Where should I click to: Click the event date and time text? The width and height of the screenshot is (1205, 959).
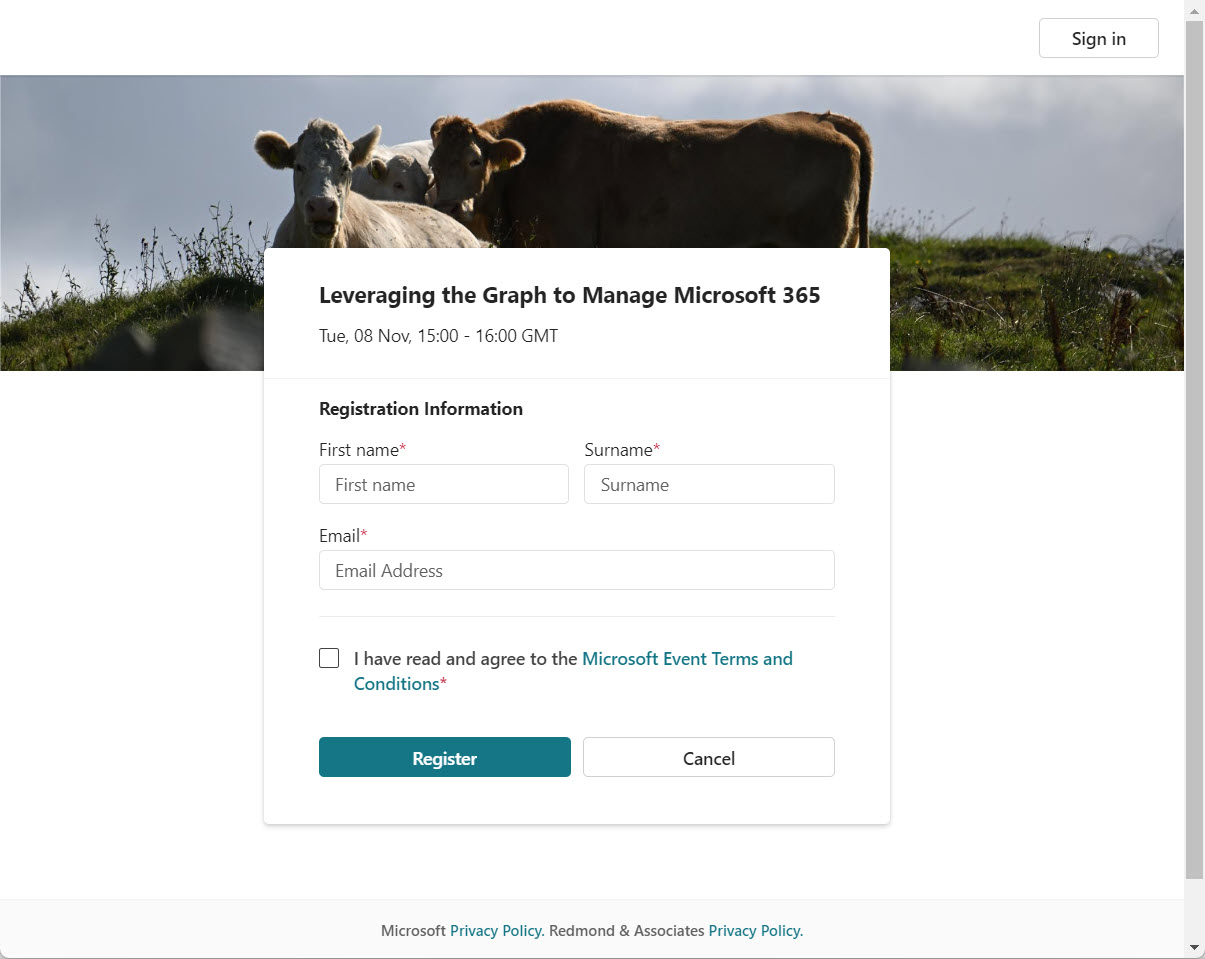tap(438, 336)
